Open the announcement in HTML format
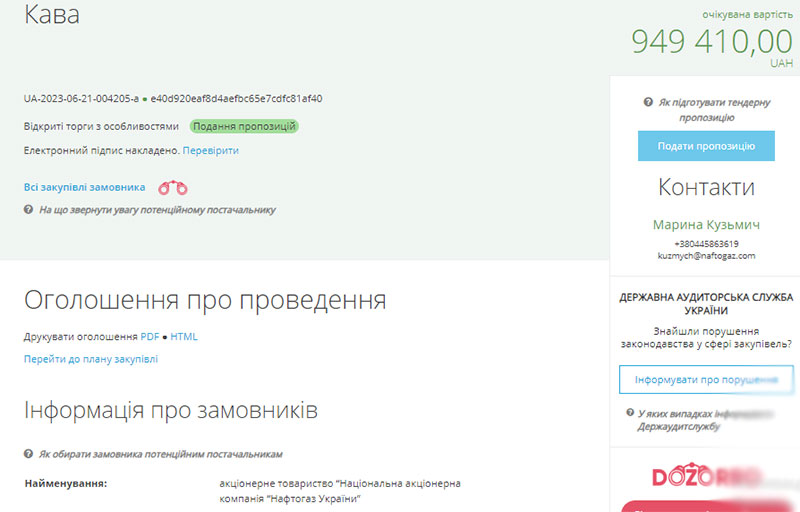The height and width of the screenshot is (512, 800). (184, 337)
